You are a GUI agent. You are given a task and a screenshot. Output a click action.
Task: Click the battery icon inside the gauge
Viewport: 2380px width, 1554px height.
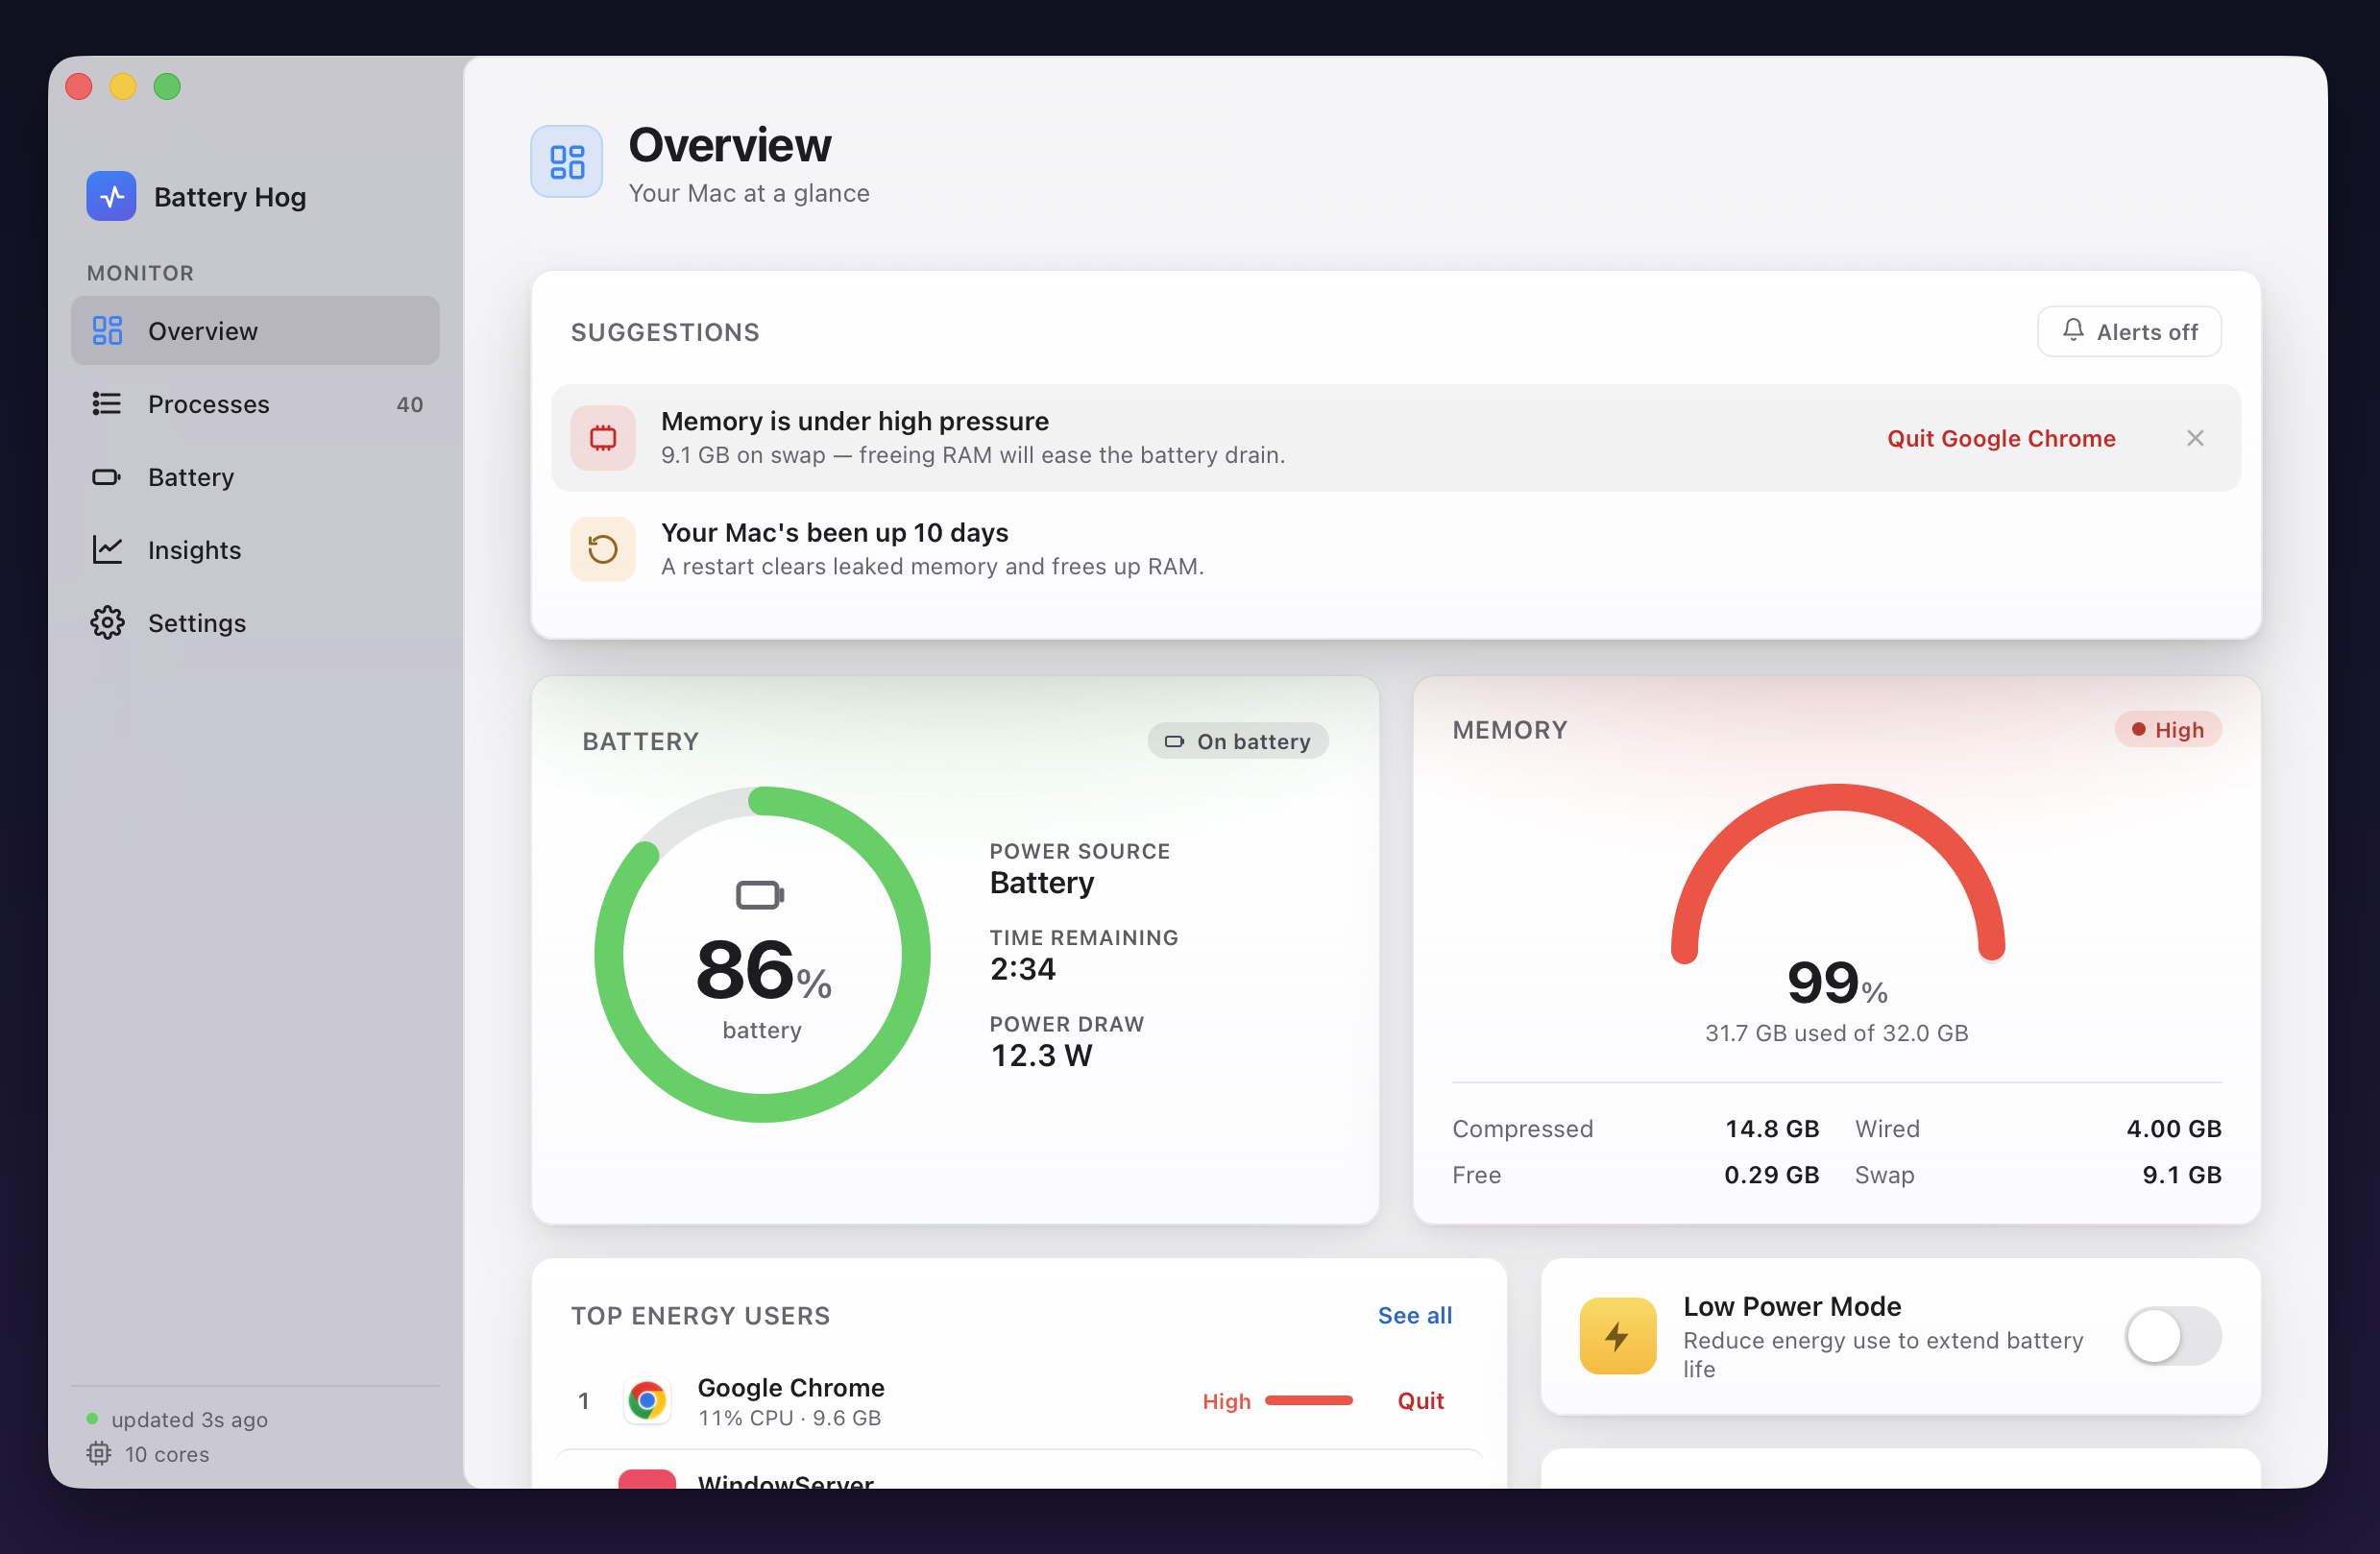[x=760, y=894]
